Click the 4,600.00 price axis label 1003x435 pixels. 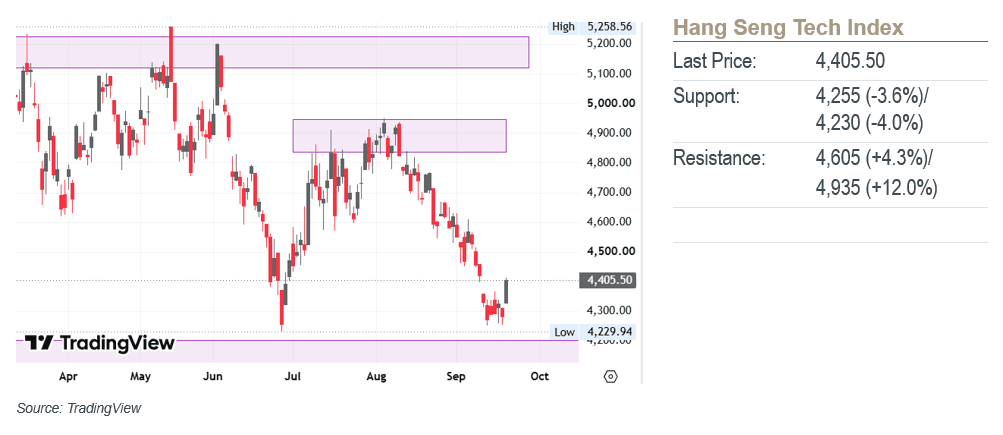click(x=609, y=221)
